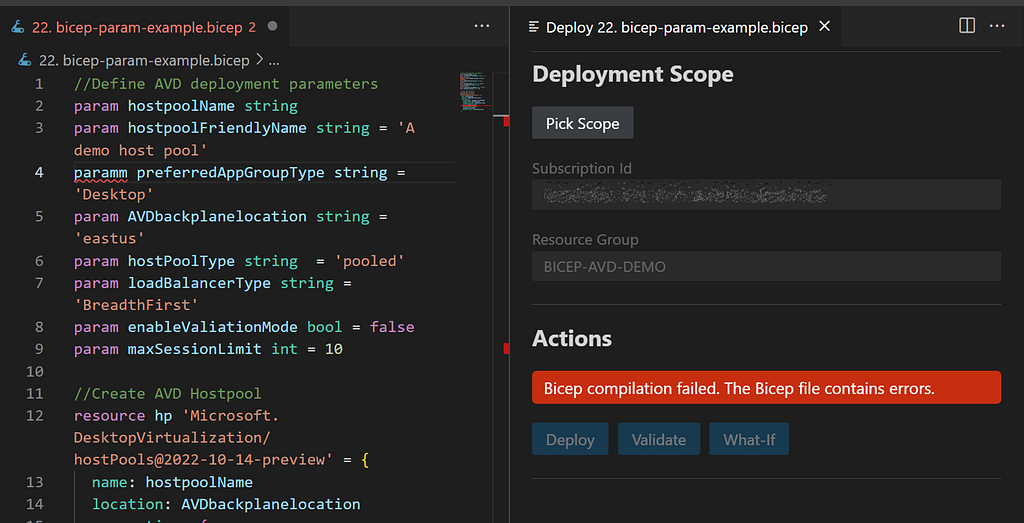Click the Subscription Id field
Screen dimensions: 1024x523
[767, 195]
